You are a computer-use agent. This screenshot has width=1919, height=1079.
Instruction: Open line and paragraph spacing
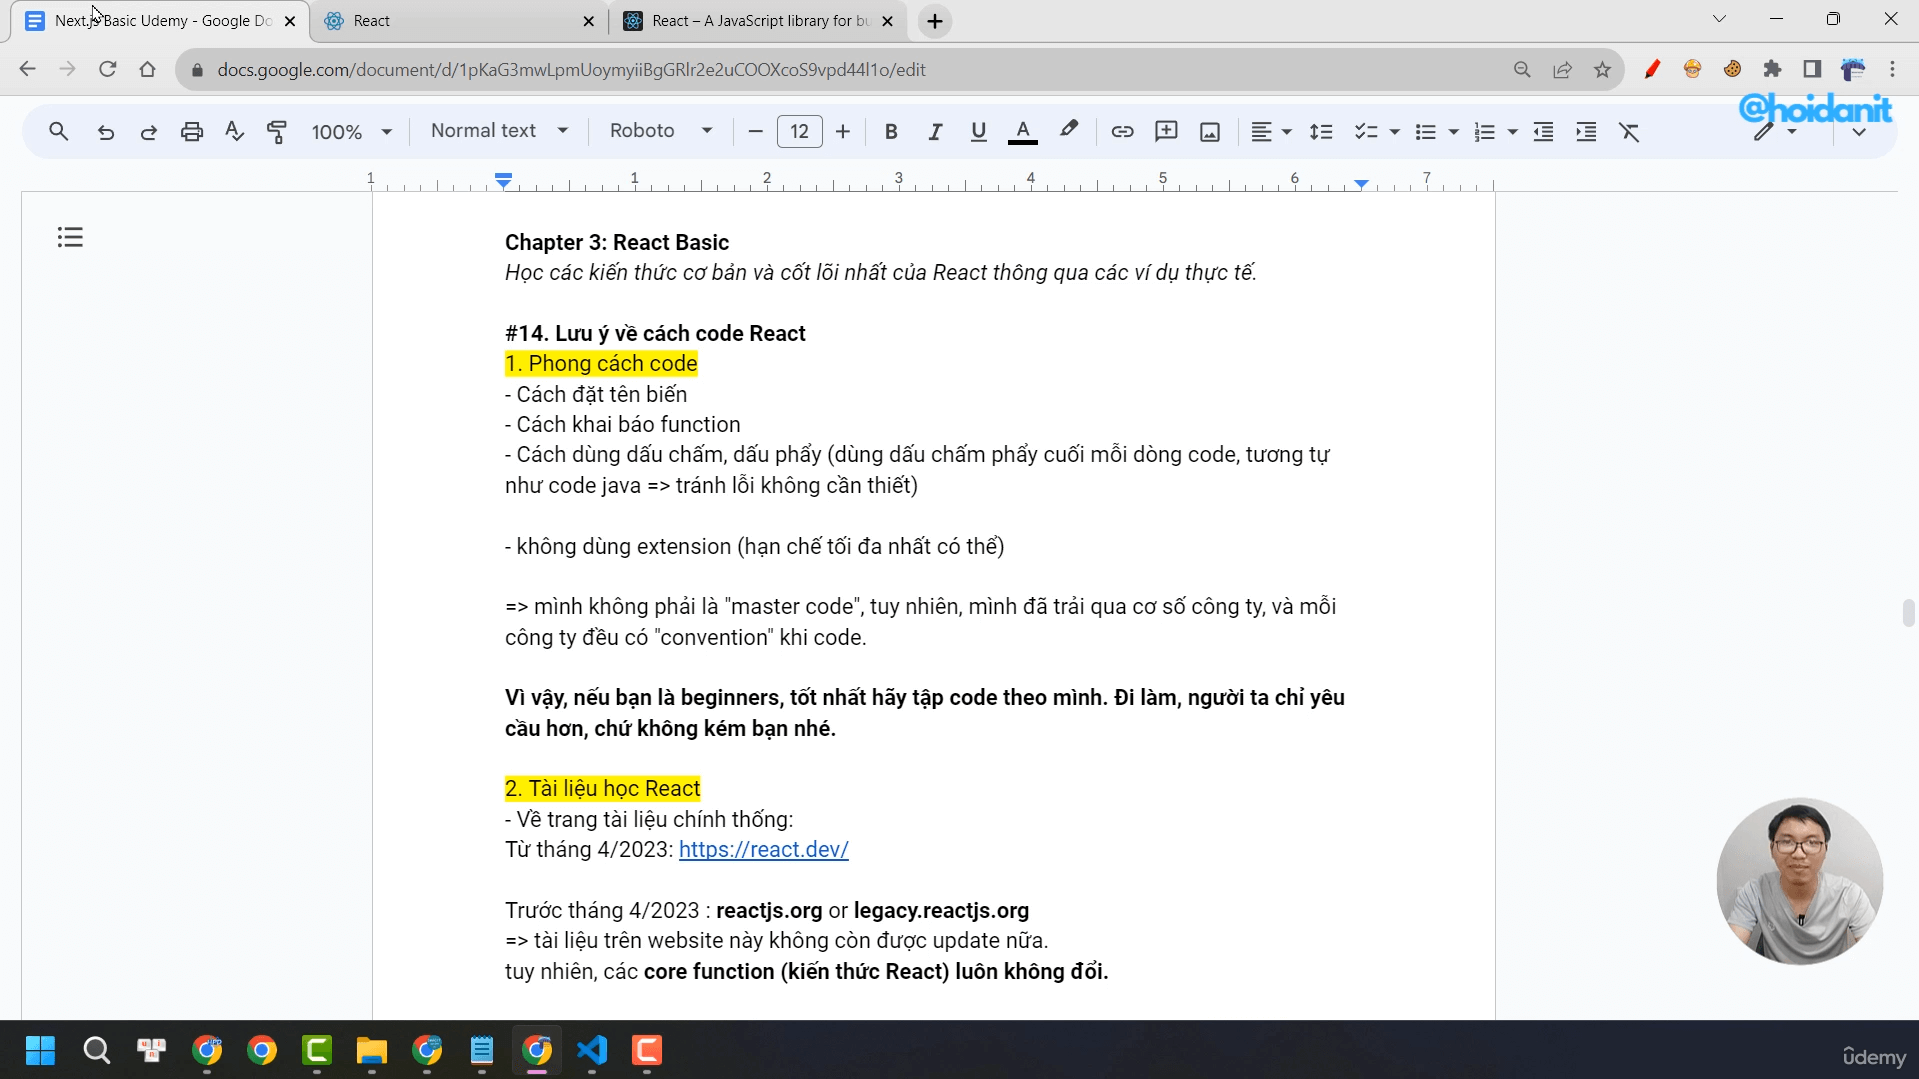click(x=1321, y=131)
